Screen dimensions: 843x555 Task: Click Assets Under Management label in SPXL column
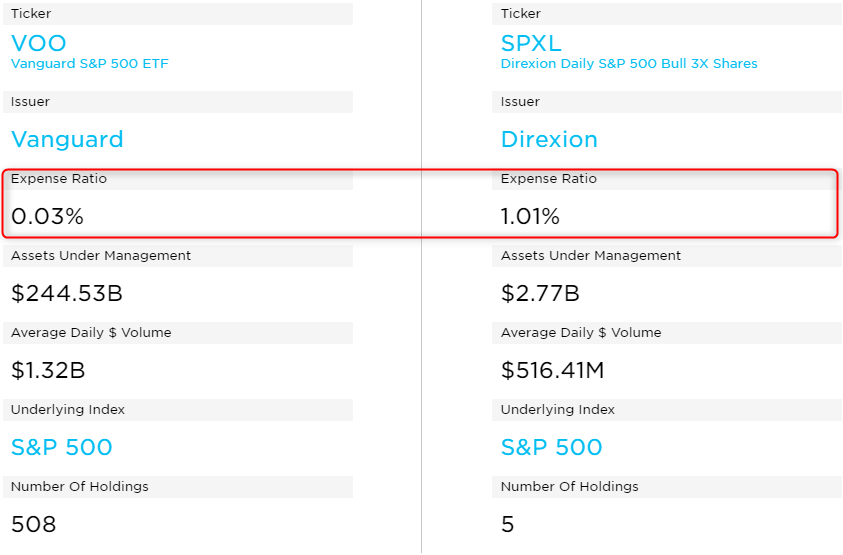(x=590, y=255)
